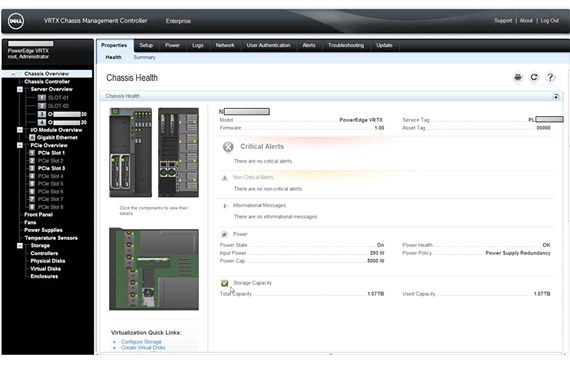Click the Dell logo
The height and width of the screenshot is (371, 570).
tap(16, 21)
